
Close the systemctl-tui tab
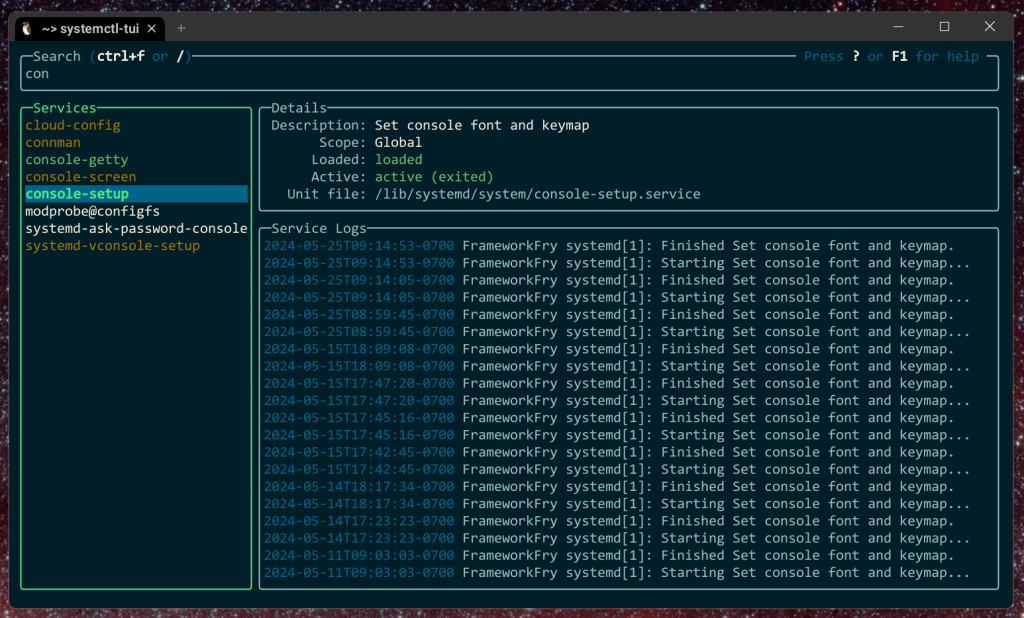point(151,28)
